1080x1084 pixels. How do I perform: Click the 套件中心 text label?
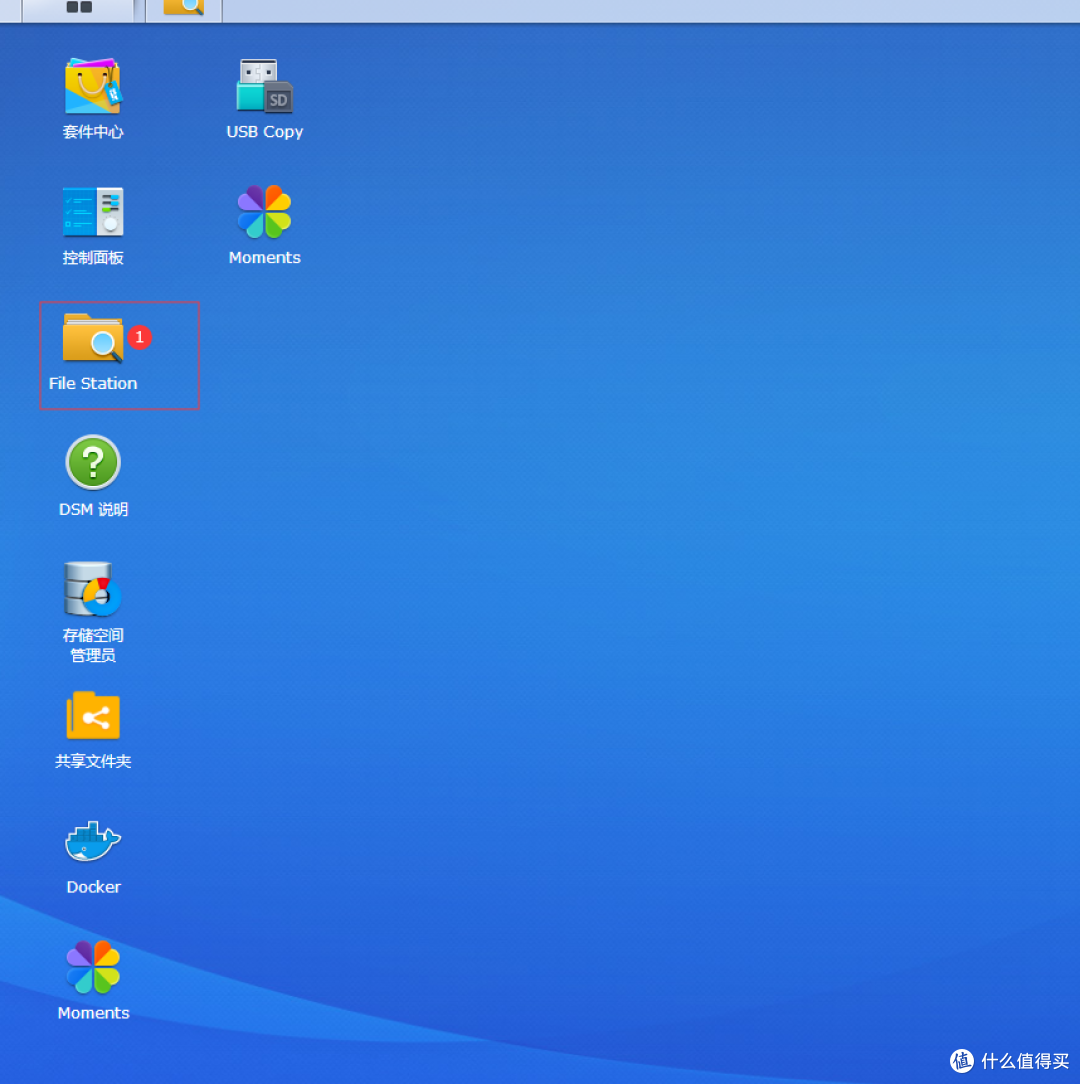(x=93, y=131)
